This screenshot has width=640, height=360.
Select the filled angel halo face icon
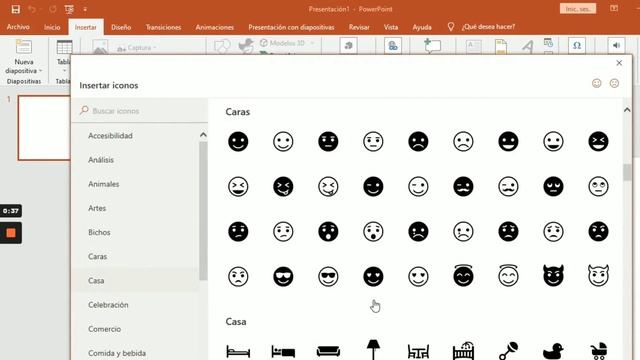pos(463,276)
